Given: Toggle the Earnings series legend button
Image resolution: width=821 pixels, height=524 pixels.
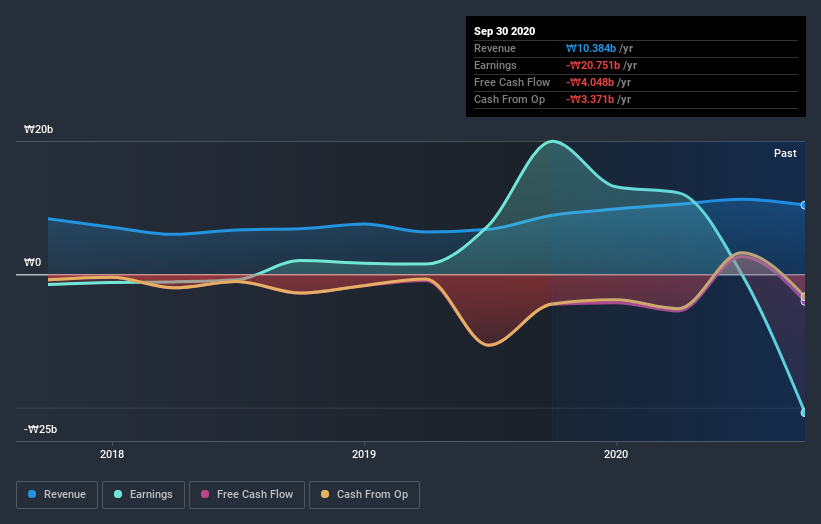Looking at the screenshot, I should tap(143, 495).
